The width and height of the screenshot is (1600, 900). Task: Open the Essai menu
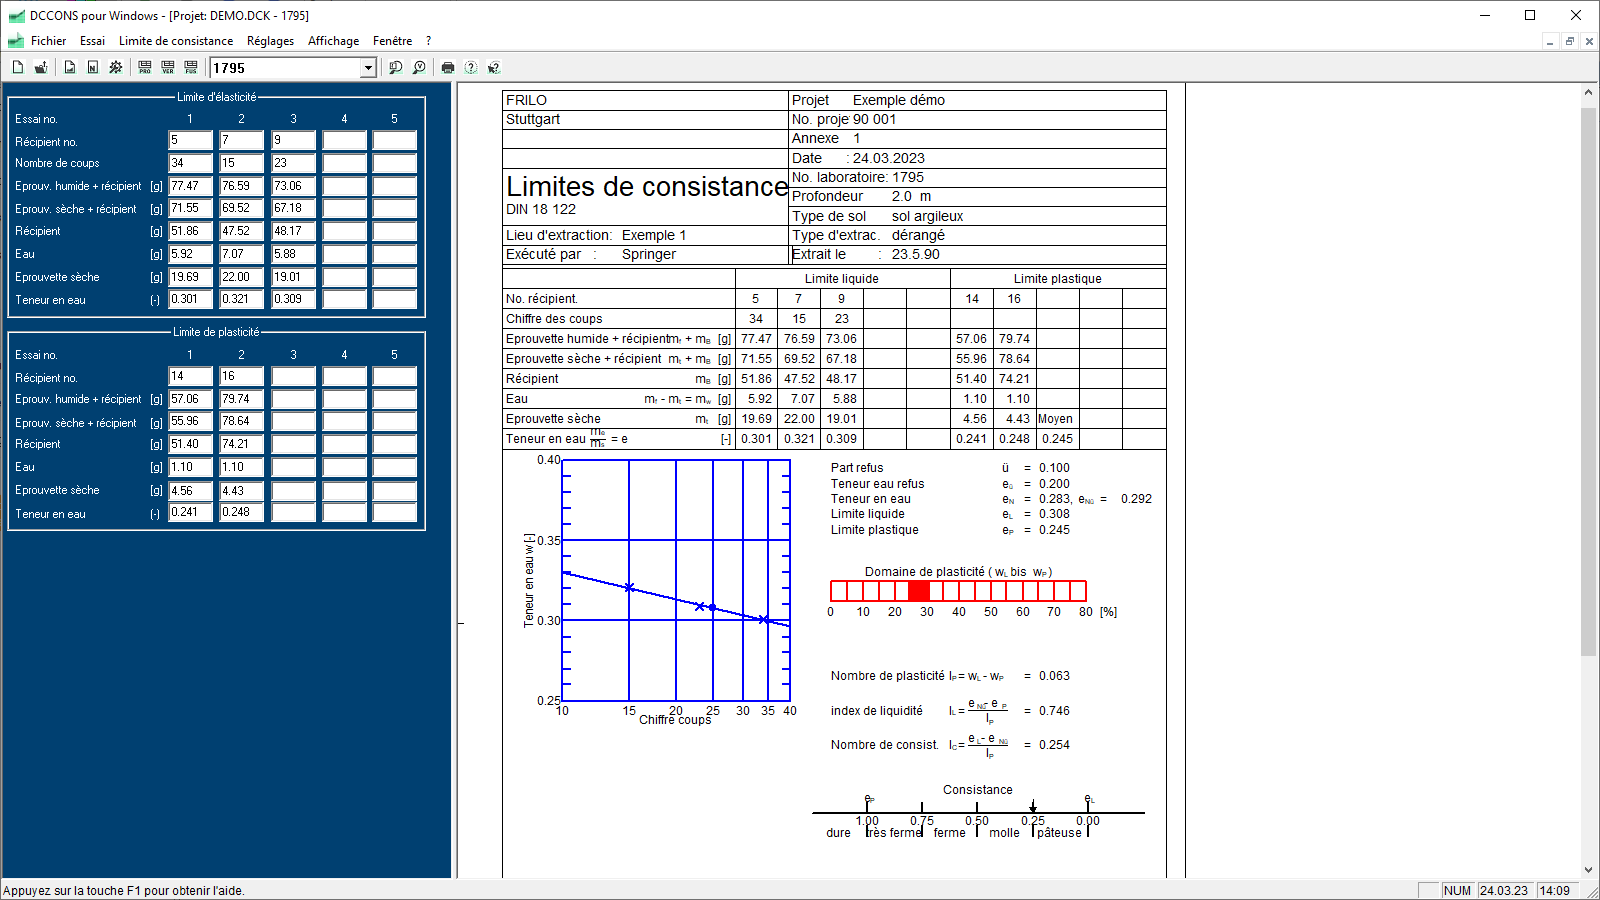point(92,41)
